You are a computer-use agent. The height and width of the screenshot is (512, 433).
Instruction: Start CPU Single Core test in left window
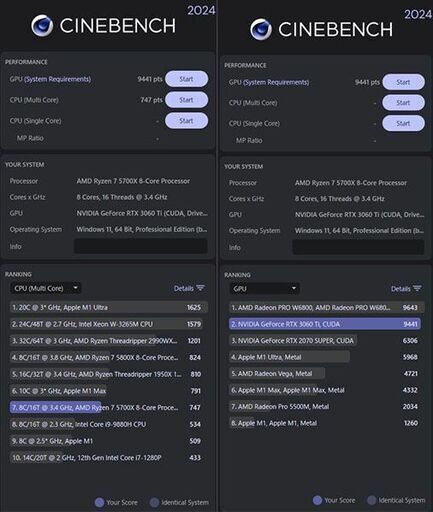point(186,121)
